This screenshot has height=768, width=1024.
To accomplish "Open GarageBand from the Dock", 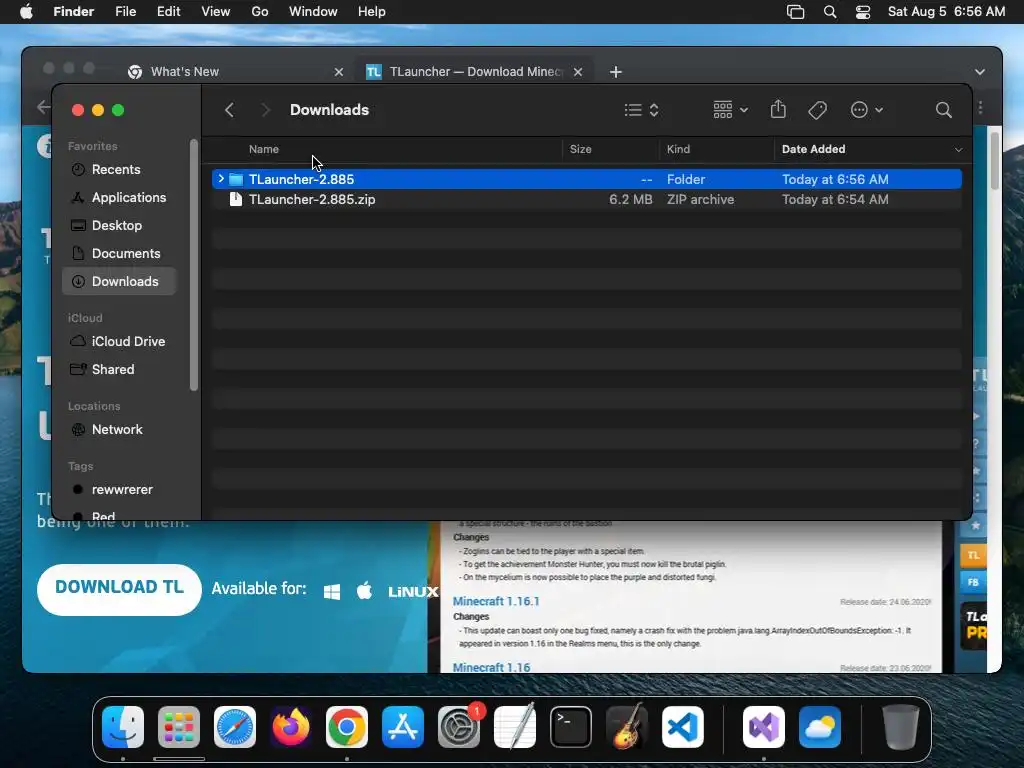I will [x=627, y=727].
